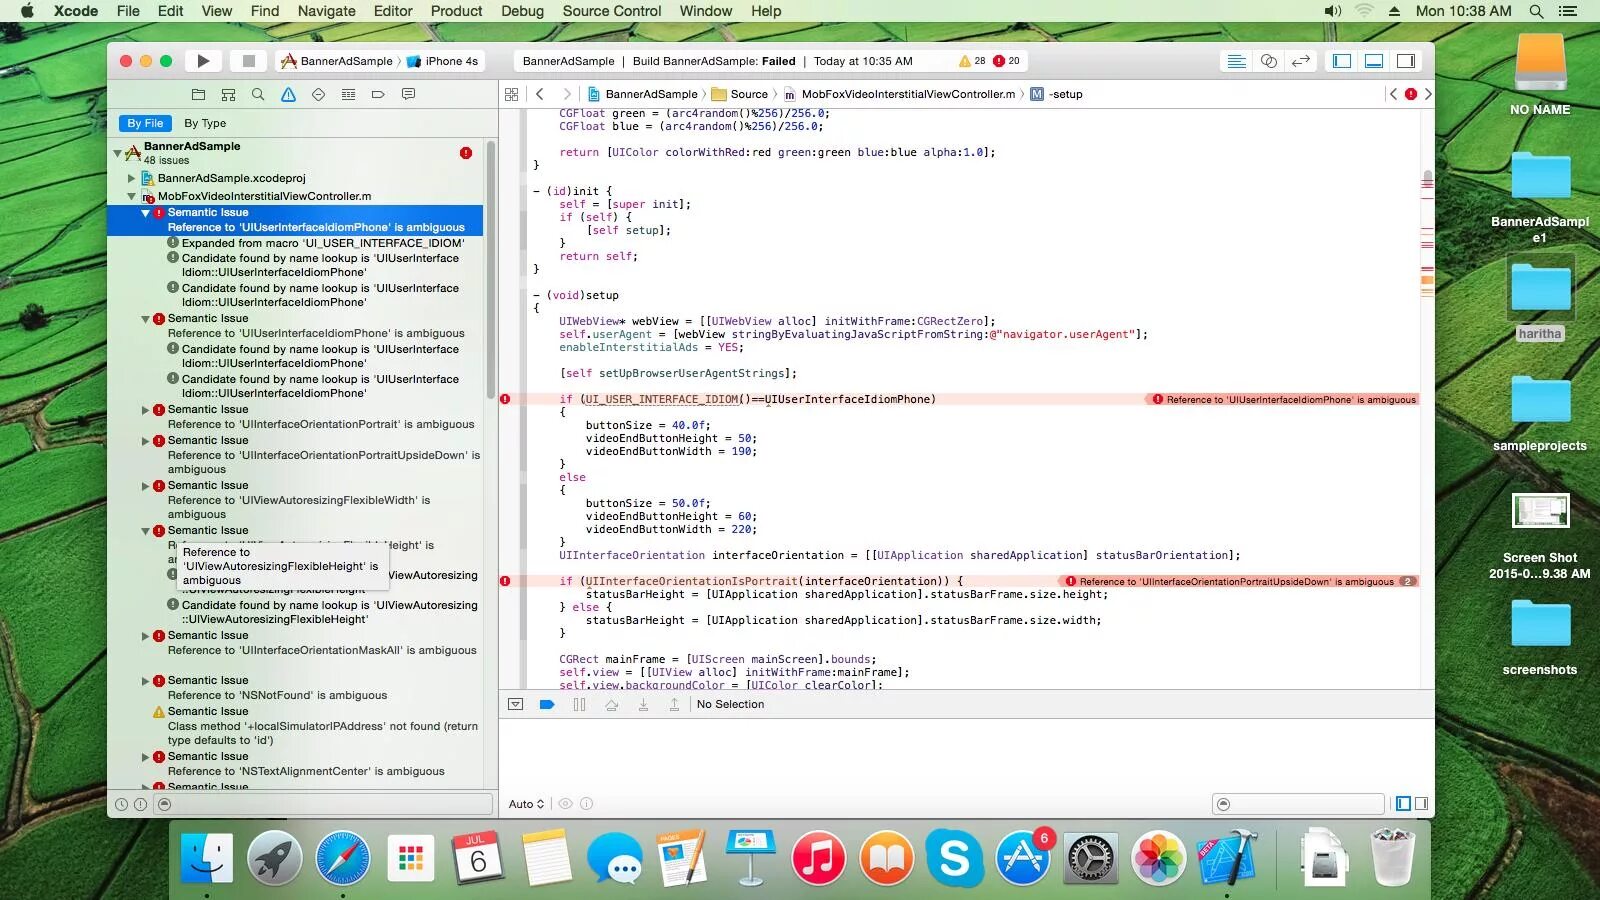This screenshot has height=900, width=1600.
Task: Open the Breakpoint navigator
Action: [x=378, y=94]
